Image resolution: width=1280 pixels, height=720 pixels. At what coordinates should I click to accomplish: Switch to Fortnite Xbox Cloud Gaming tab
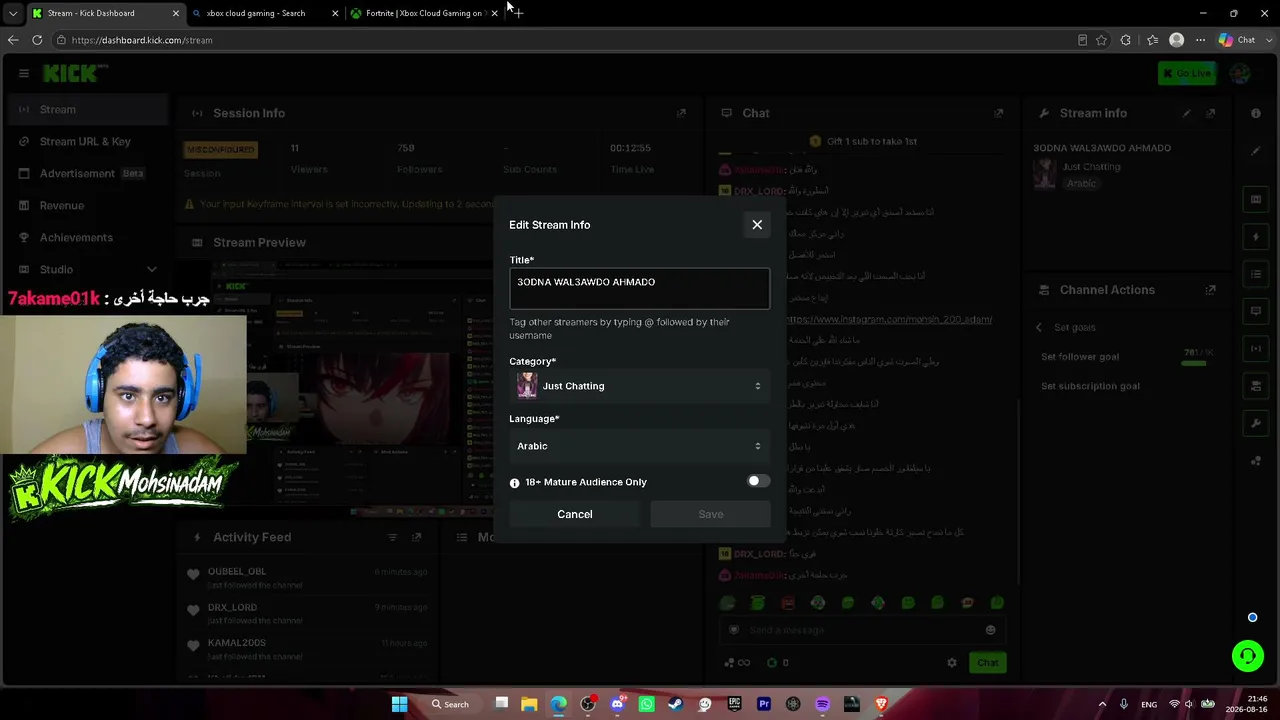(425, 13)
